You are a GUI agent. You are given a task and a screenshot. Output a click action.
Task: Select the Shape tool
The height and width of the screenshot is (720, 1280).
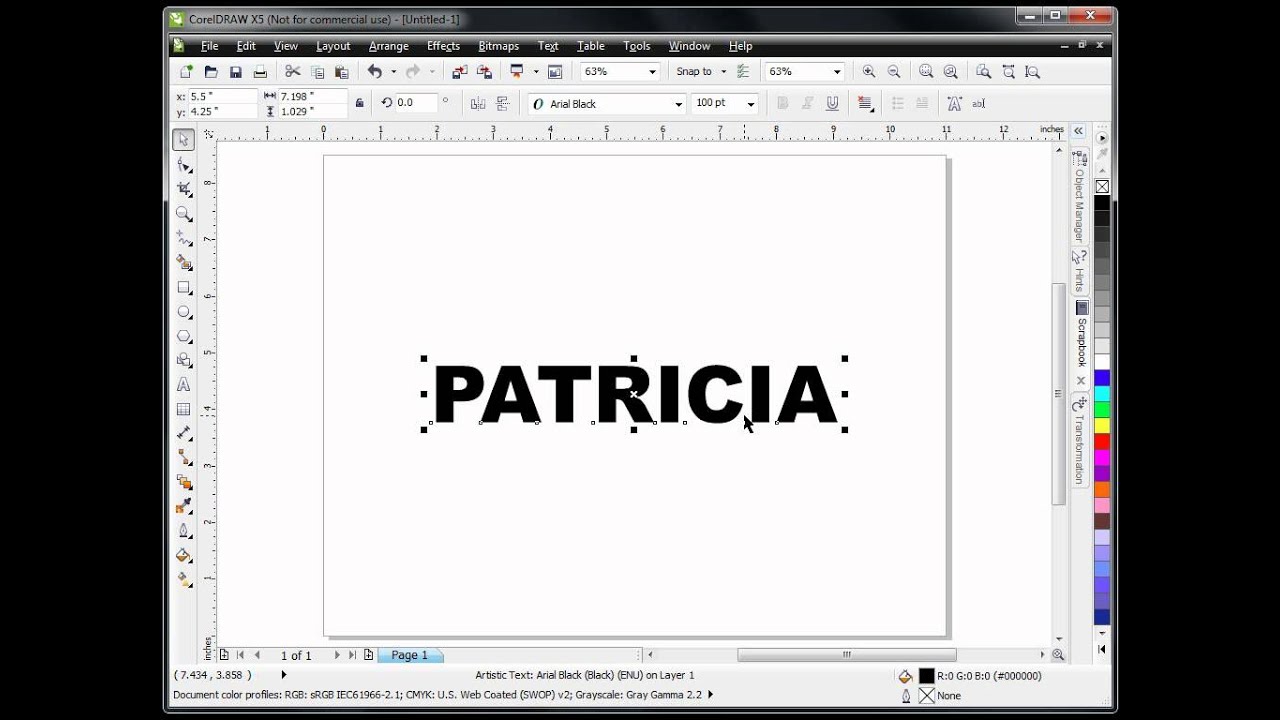(x=184, y=165)
